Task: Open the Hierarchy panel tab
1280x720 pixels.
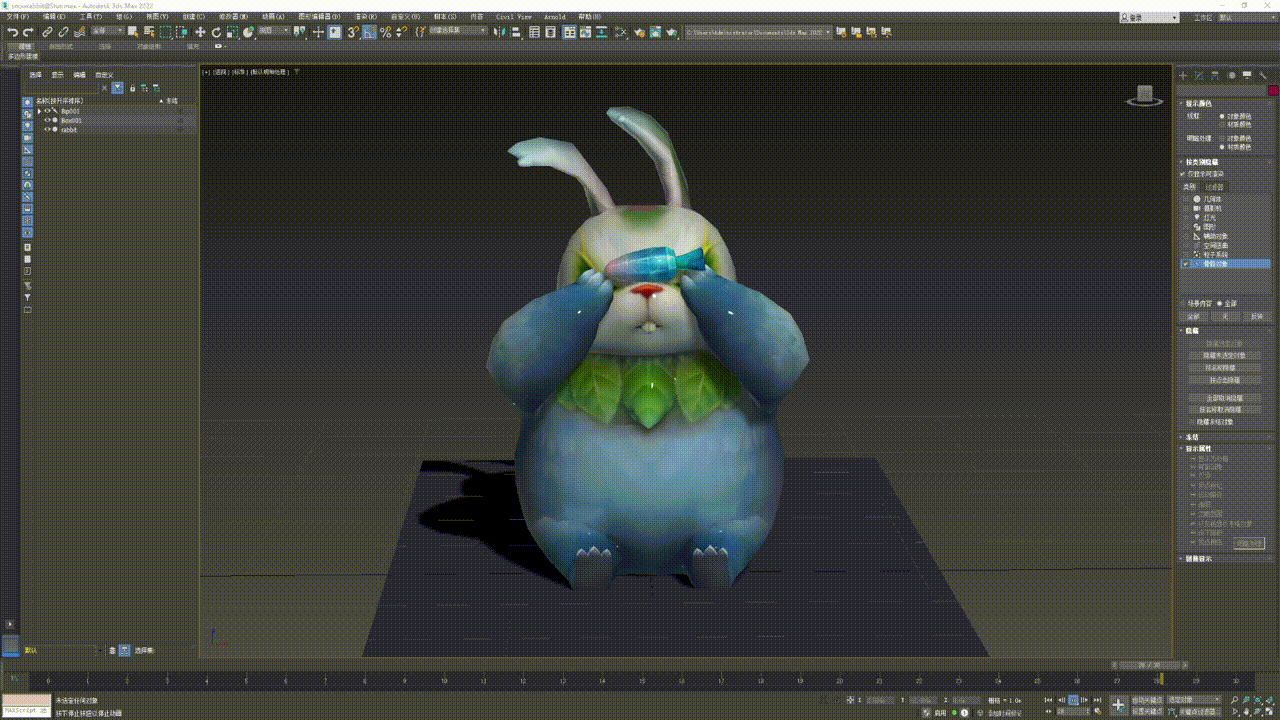Action: coord(1215,75)
